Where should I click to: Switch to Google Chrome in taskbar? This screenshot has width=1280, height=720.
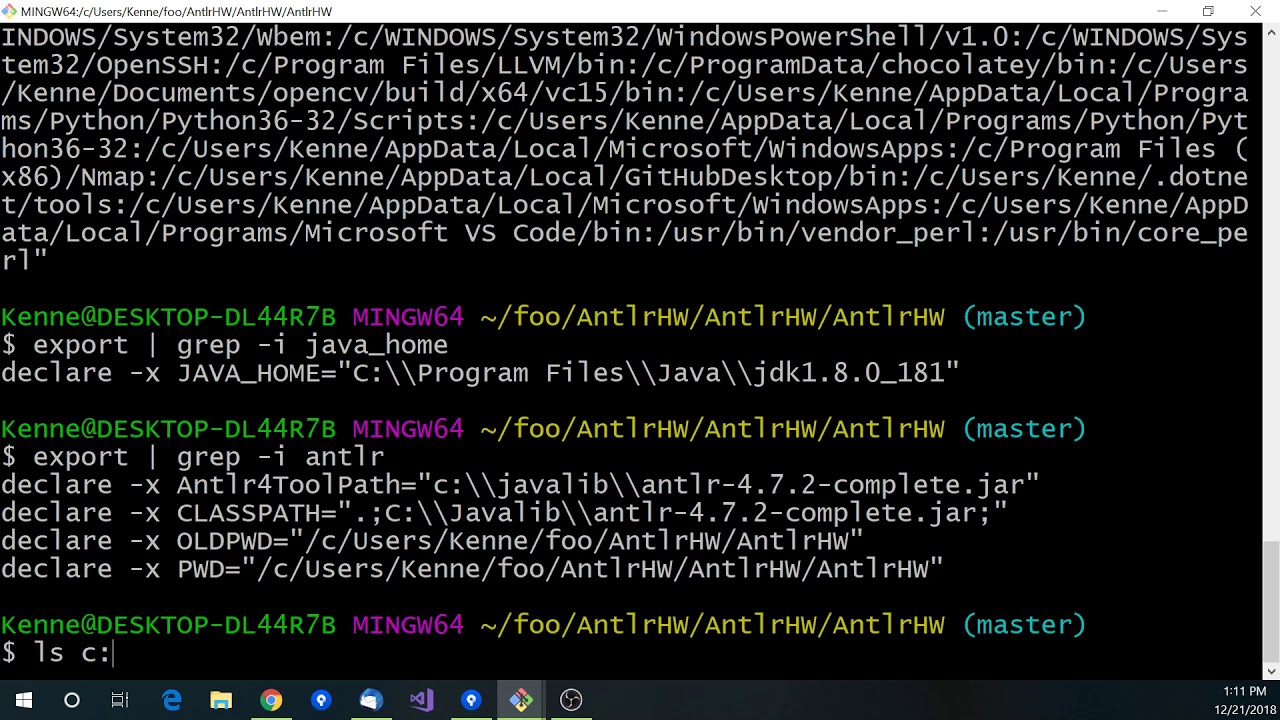271,700
